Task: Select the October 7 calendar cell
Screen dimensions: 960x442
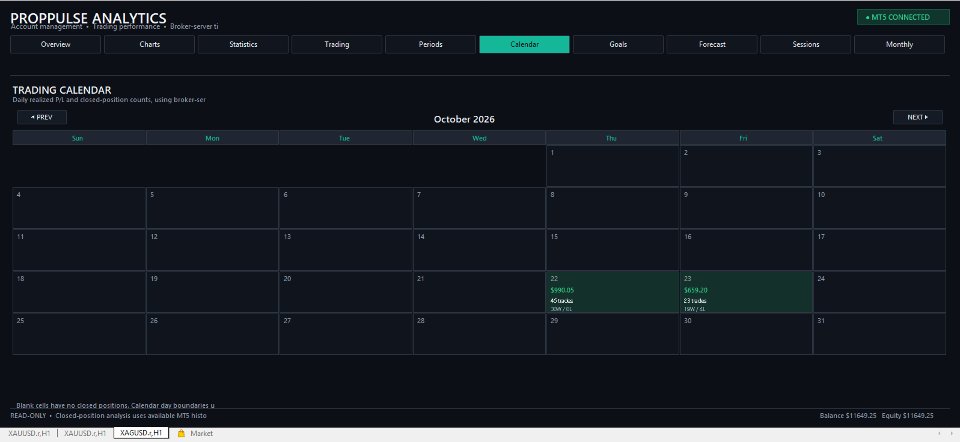Action: 479,208
